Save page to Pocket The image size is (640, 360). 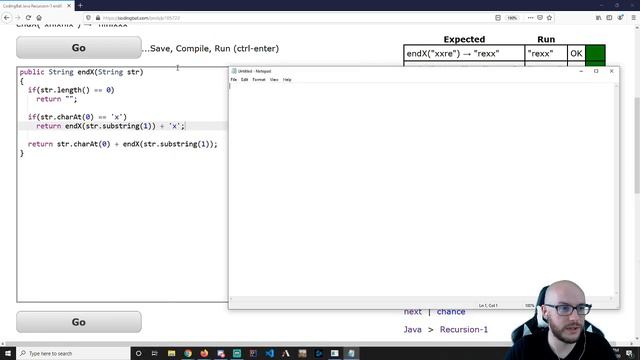point(540,18)
